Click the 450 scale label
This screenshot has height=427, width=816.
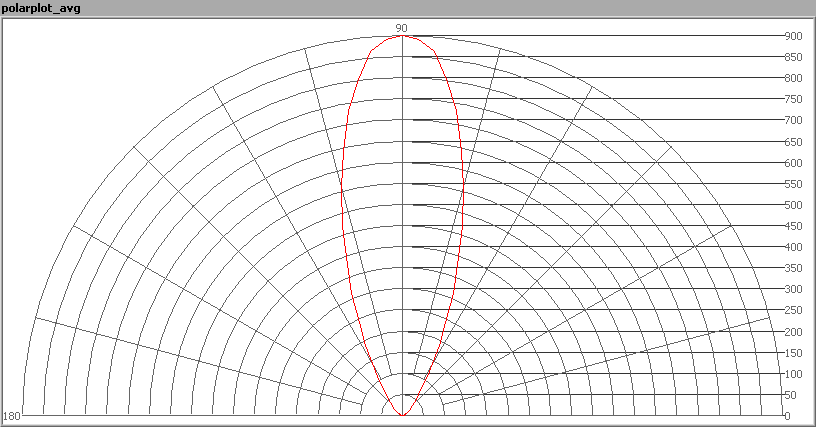(x=793, y=226)
